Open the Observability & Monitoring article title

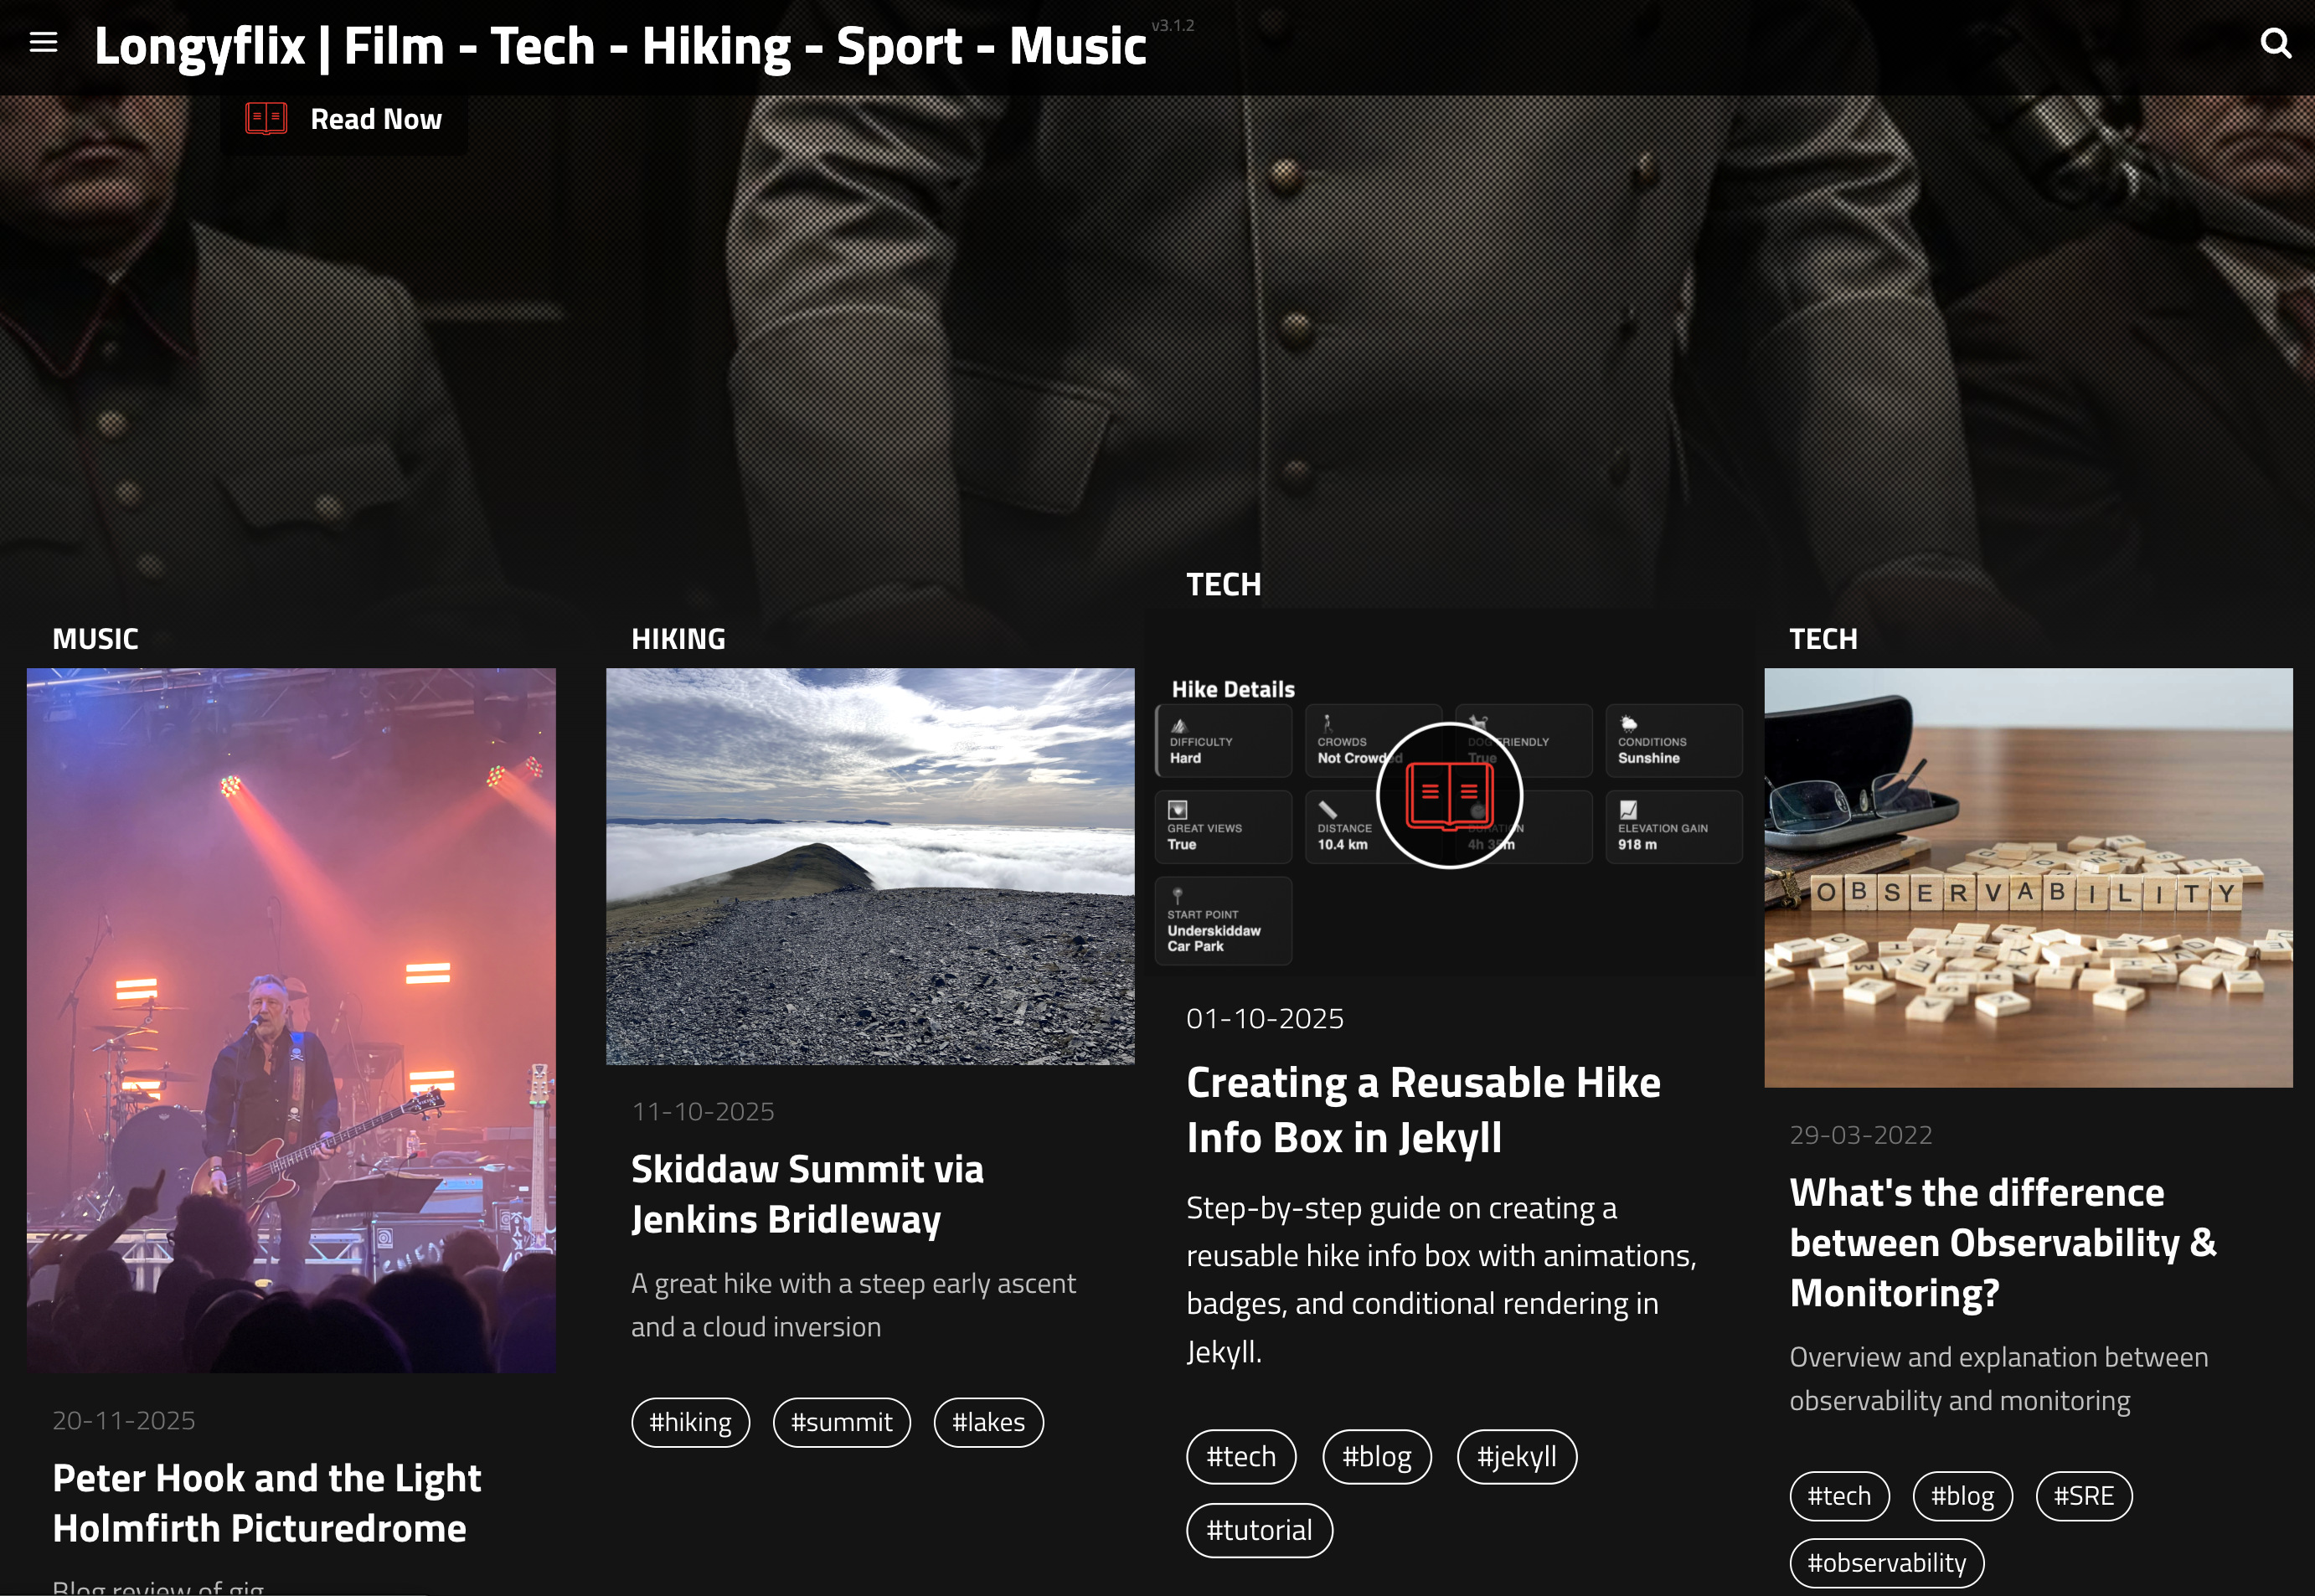[x=2002, y=1242]
